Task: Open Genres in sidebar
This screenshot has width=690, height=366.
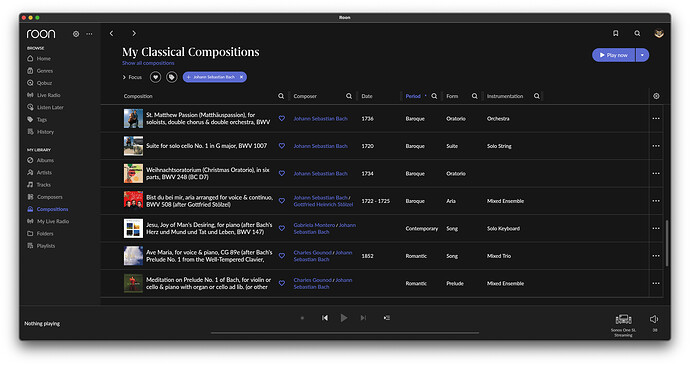Action: pyautogui.click(x=44, y=71)
